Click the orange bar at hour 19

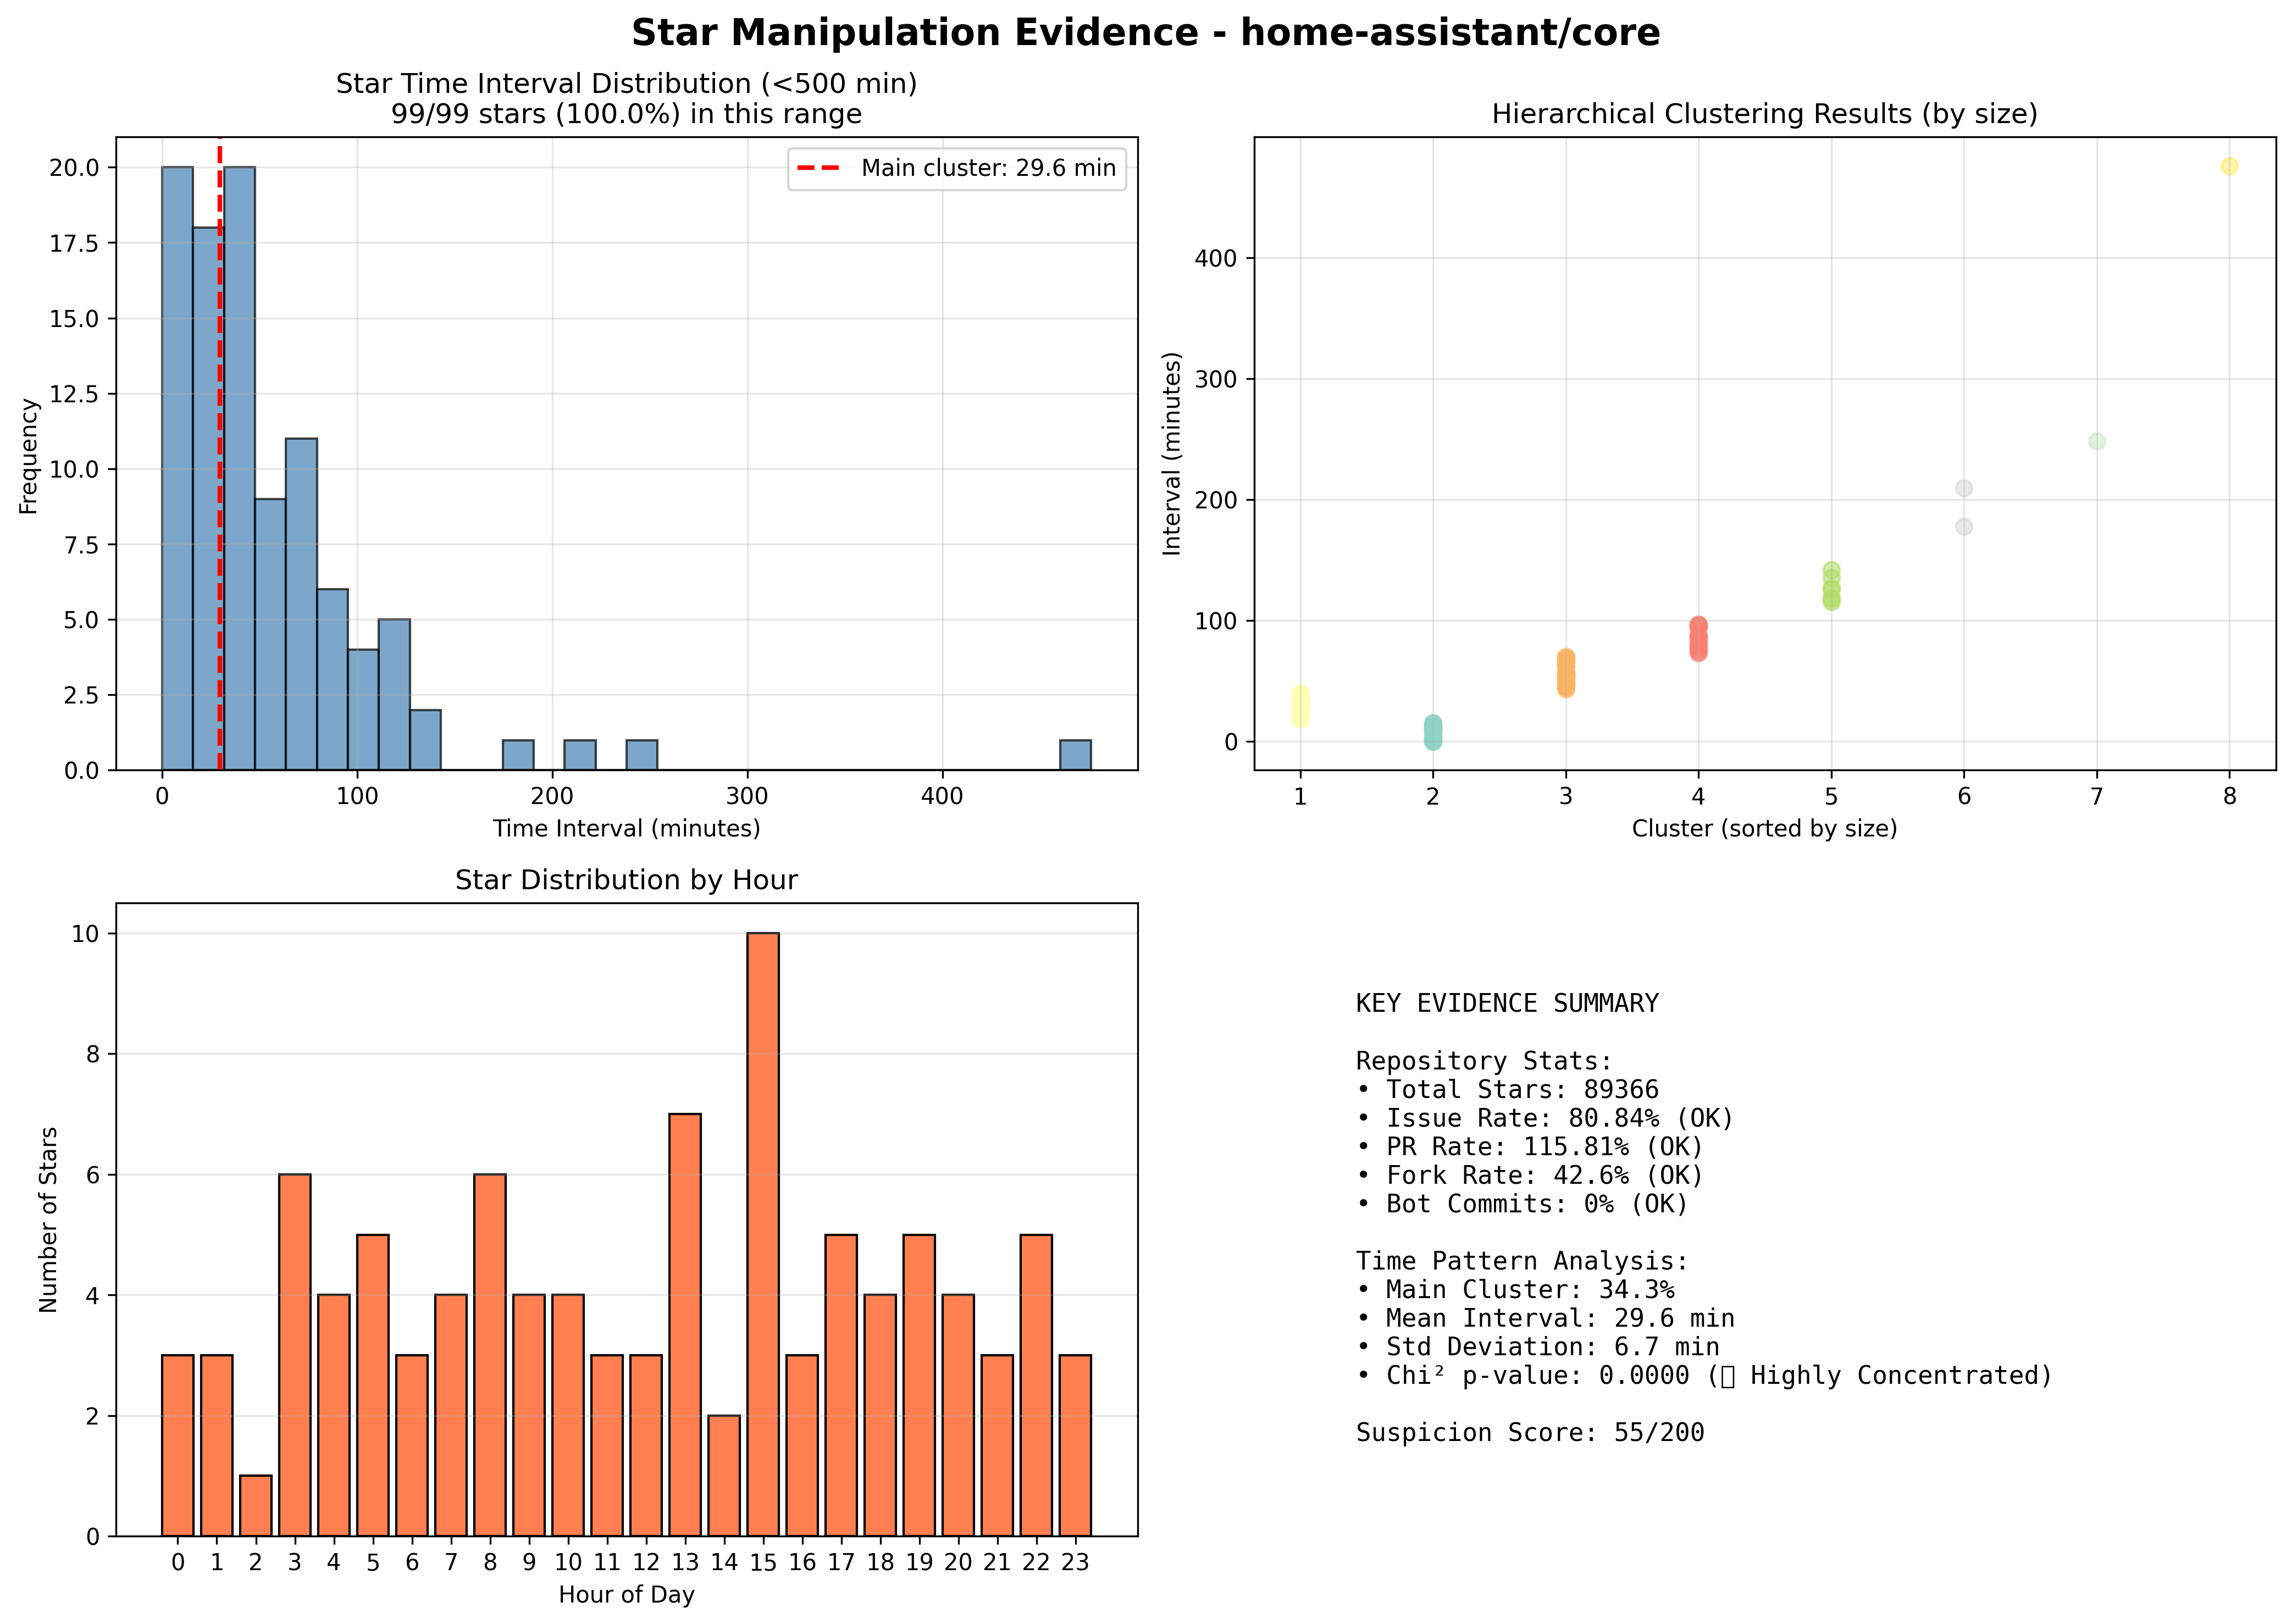coord(919,1386)
